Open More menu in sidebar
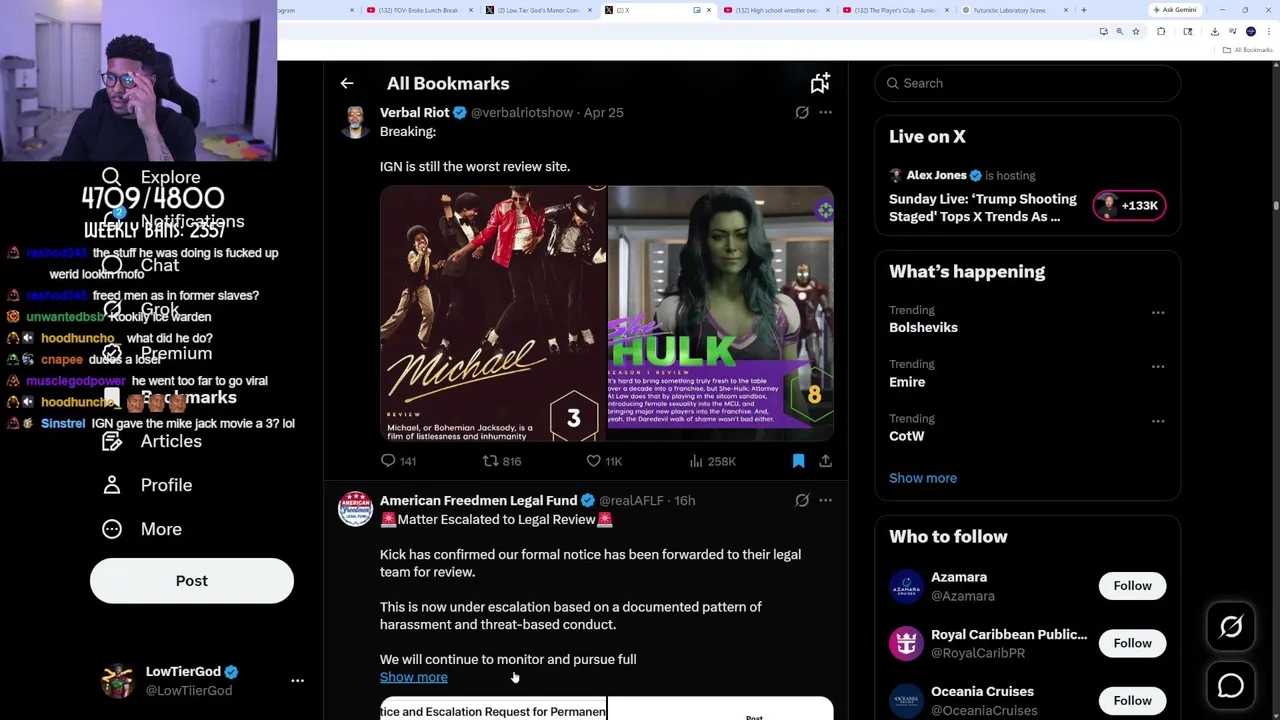 (x=142, y=529)
